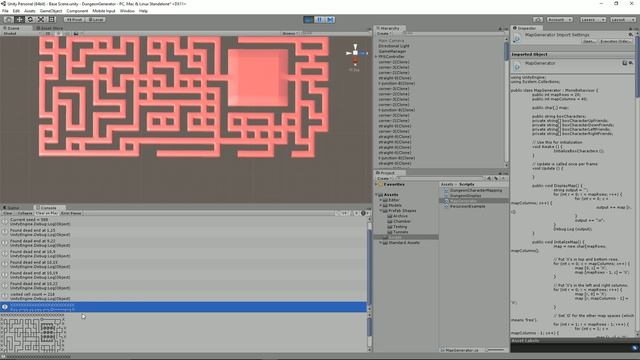Click info icon of 'Current seed' log

point(4,221)
